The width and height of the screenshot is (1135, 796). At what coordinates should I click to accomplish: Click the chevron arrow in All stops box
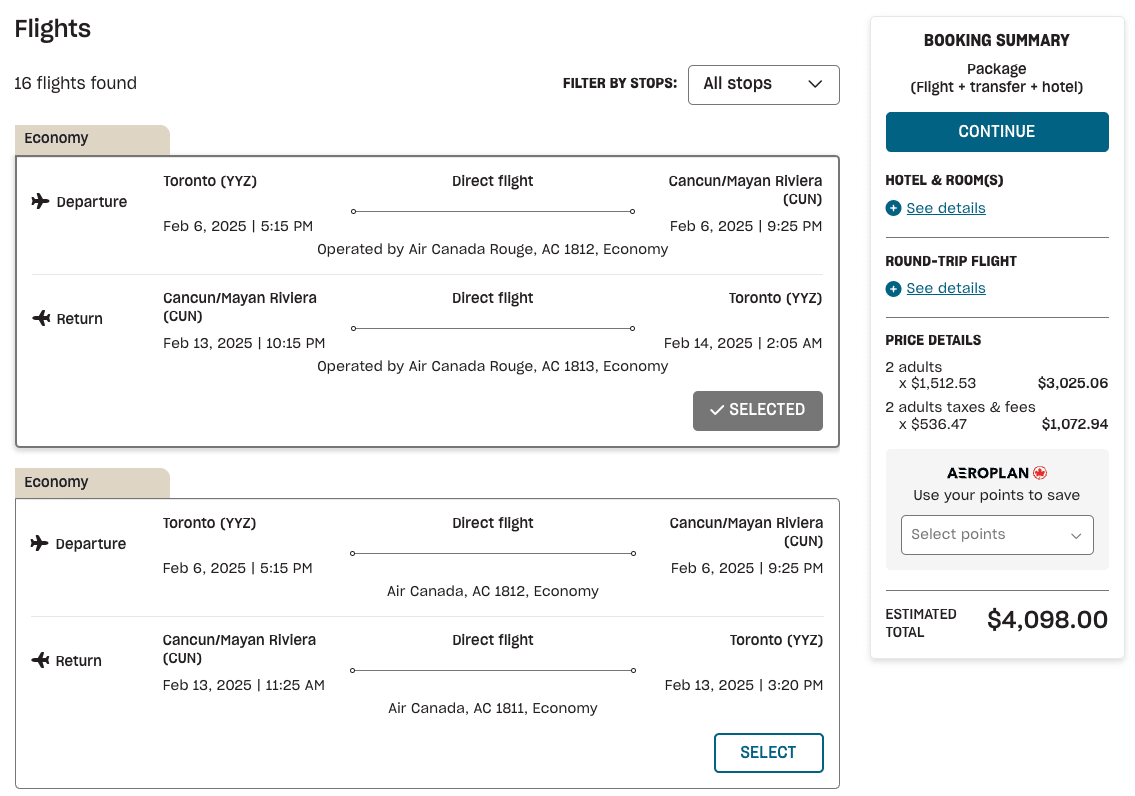pyautogui.click(x=814, y=84)
